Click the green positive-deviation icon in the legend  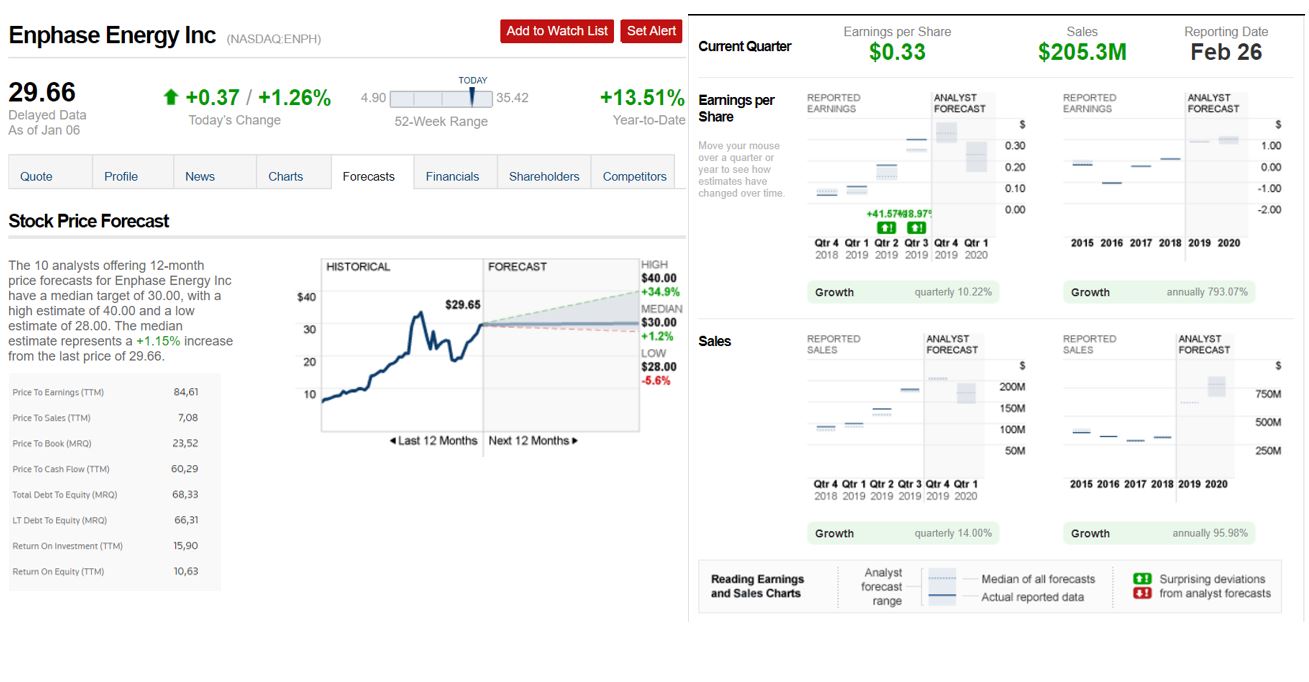tap(1141, 579)
